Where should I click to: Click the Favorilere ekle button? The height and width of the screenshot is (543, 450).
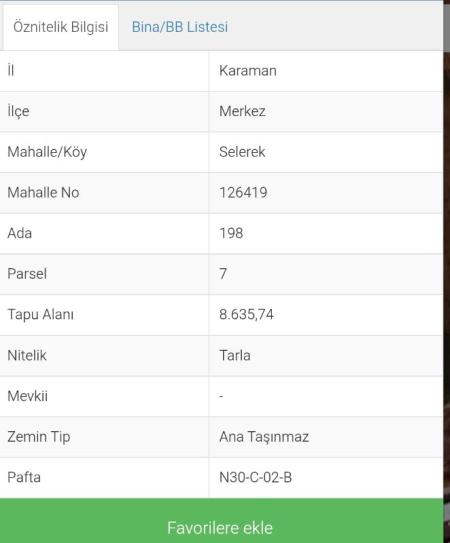[221, 521]
